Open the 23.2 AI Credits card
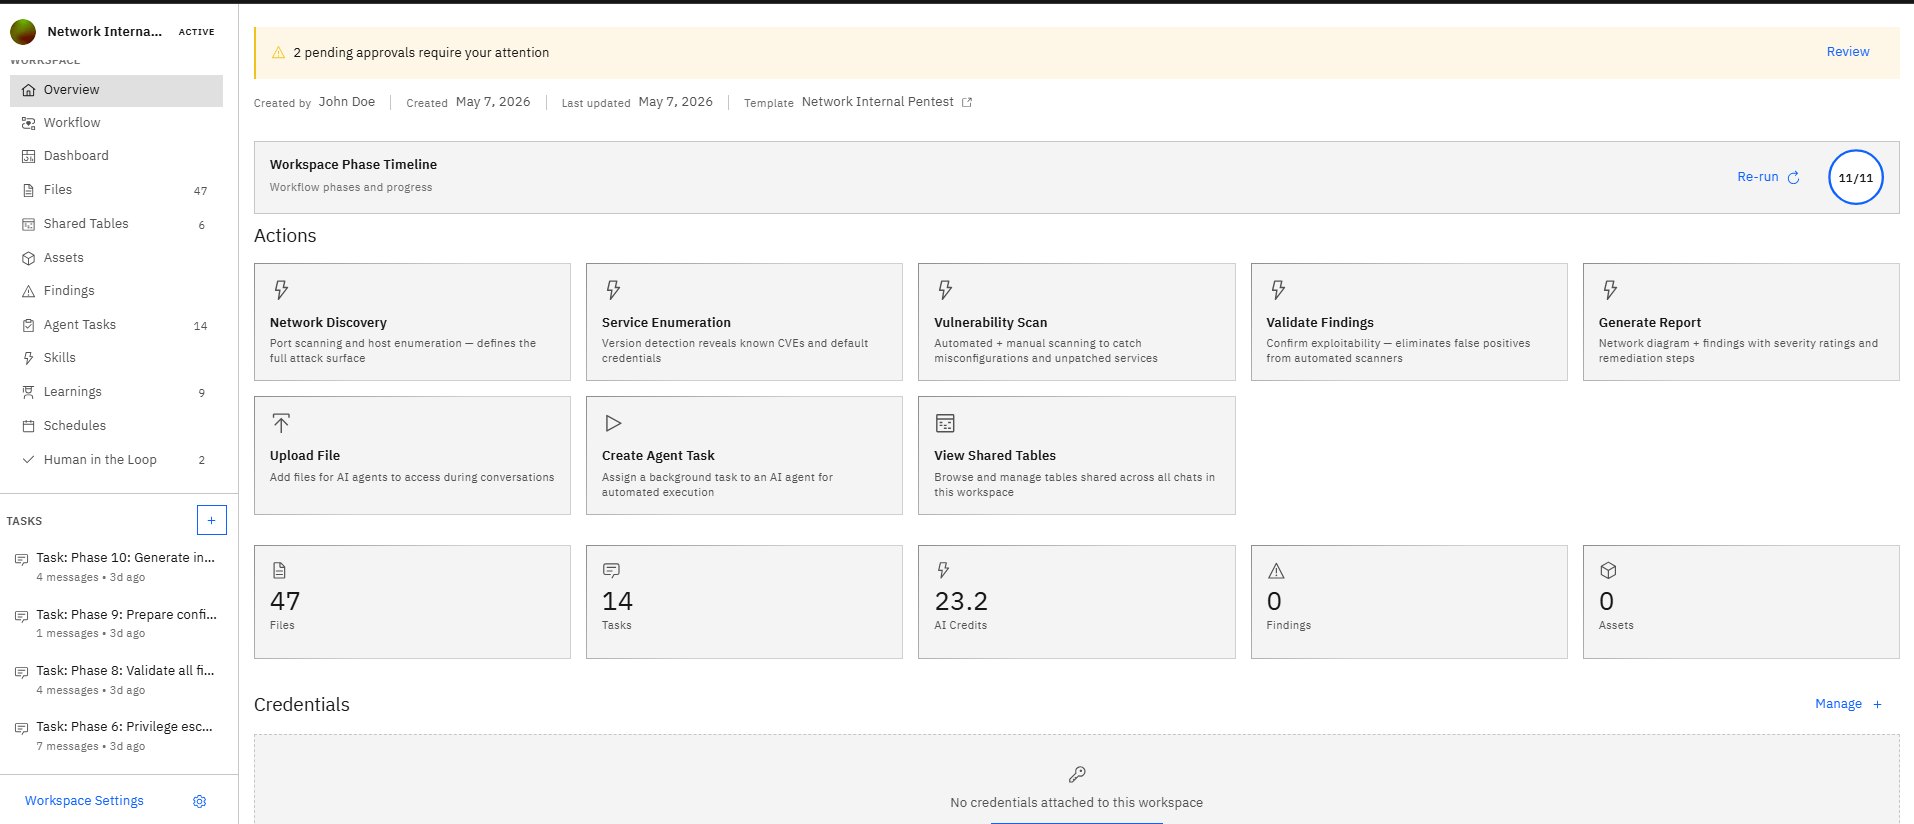The height and width of the screenshot is (824, 1914). pos(1076,602)
